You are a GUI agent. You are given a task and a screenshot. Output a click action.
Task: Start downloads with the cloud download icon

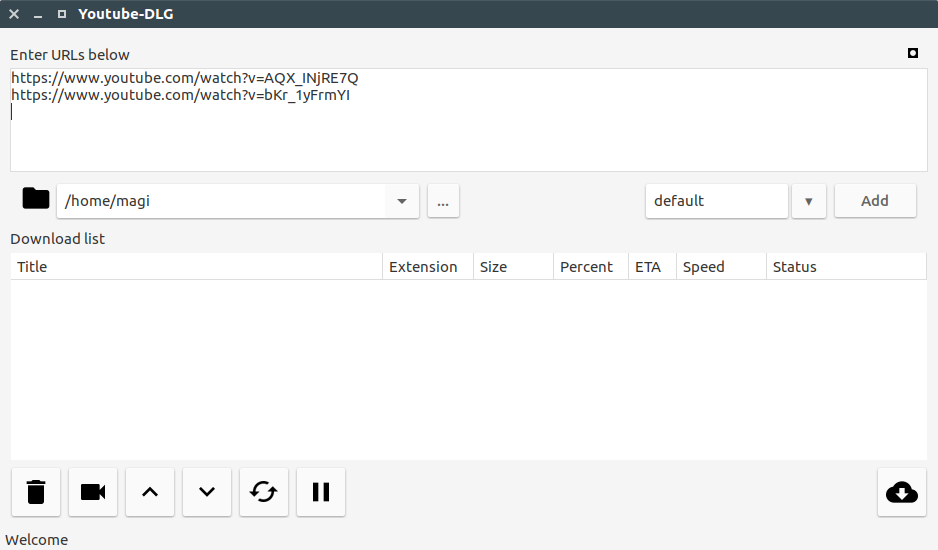[x=902, y=492]
